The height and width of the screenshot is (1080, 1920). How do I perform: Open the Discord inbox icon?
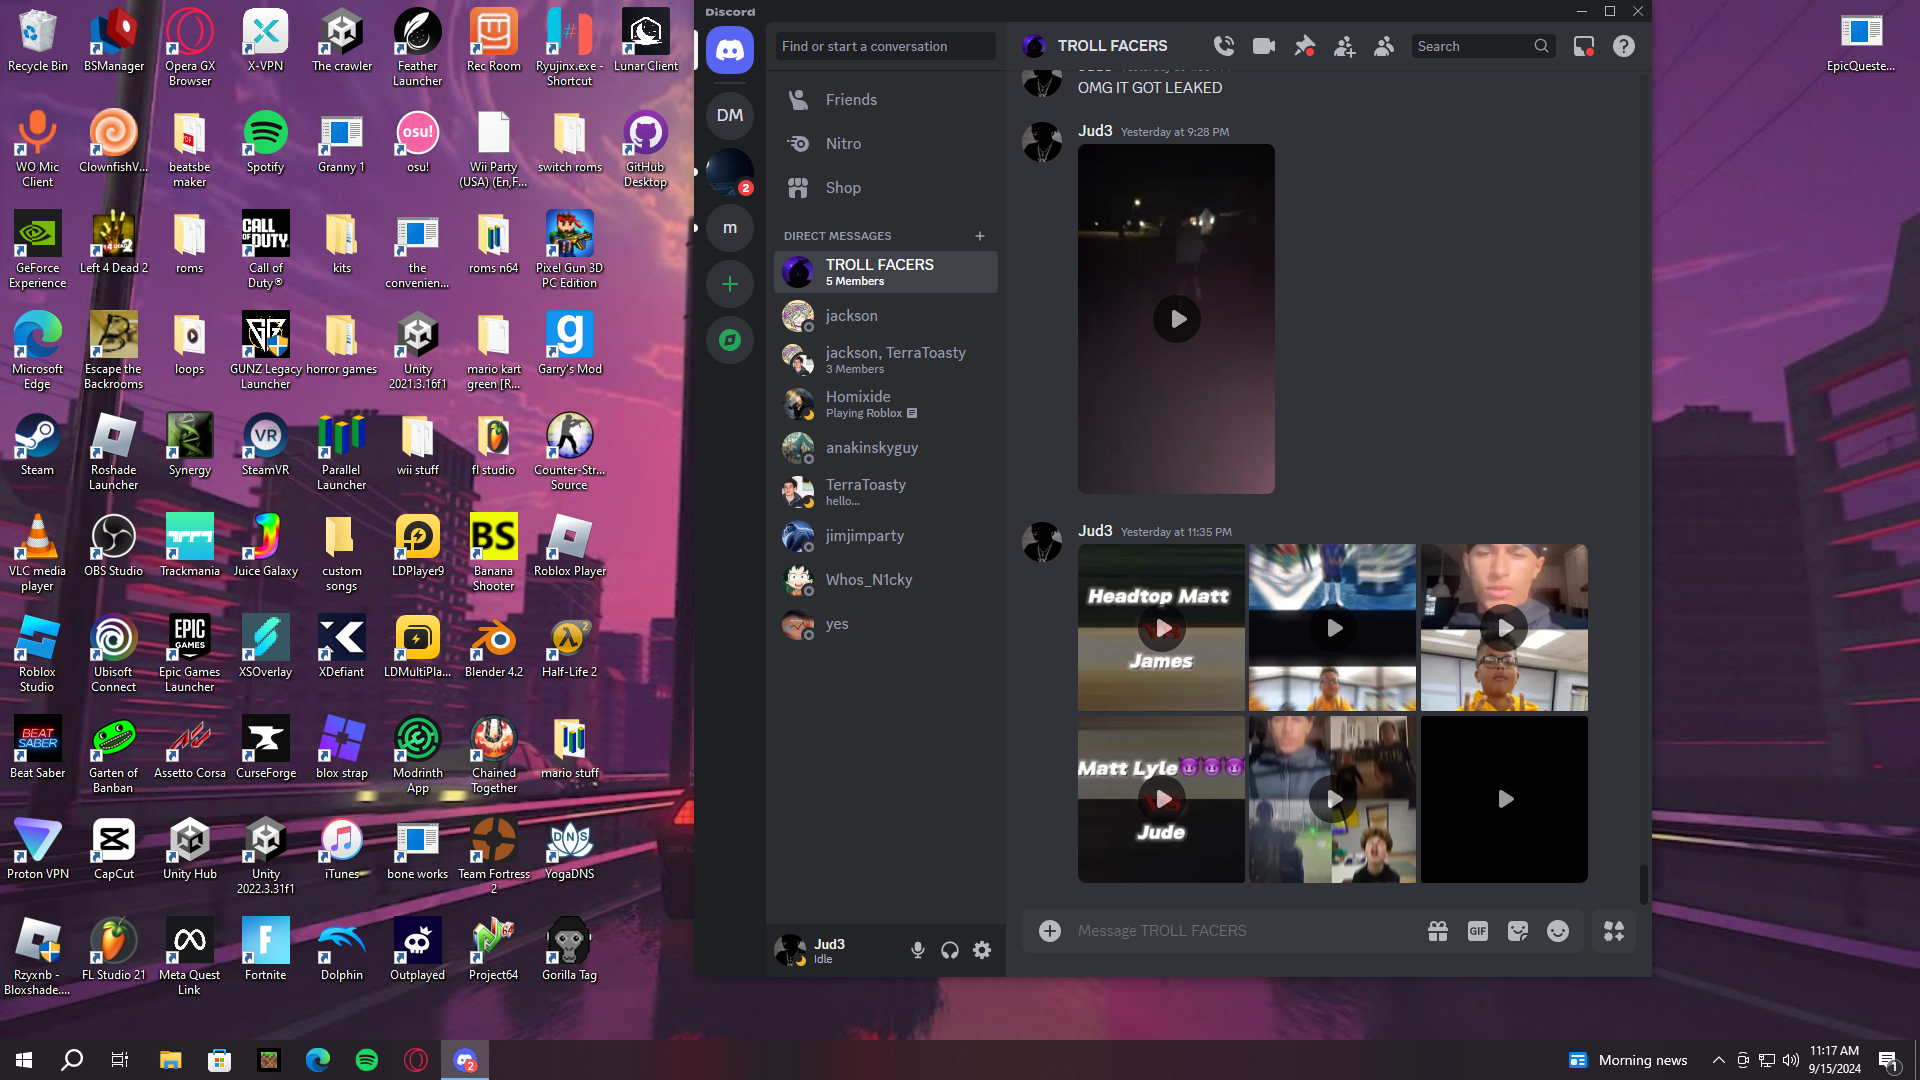pos(1583,46)
